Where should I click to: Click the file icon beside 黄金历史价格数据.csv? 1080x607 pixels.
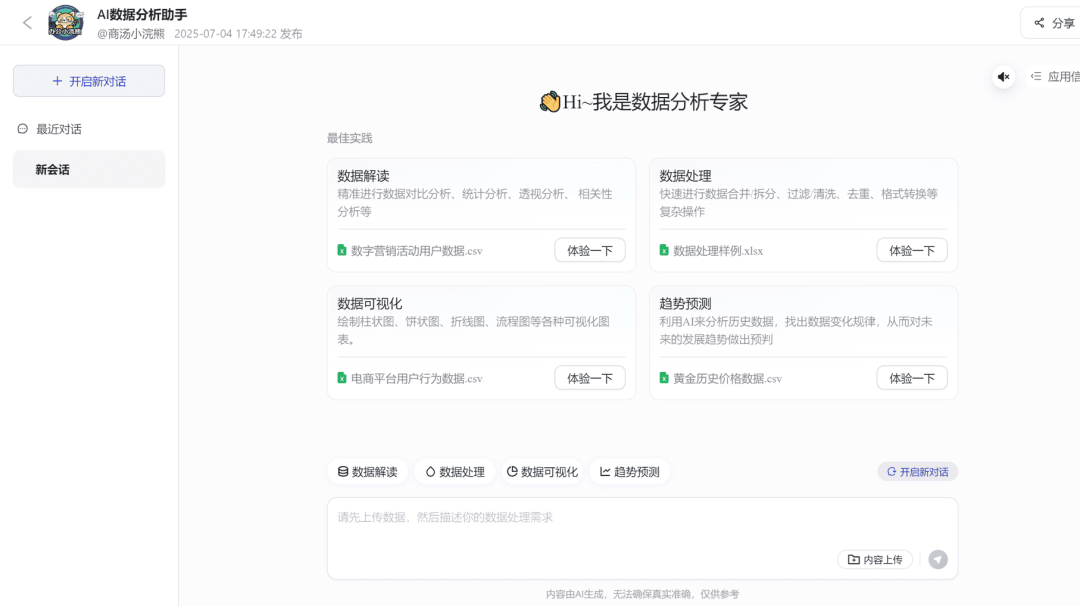tap(664, 378)
